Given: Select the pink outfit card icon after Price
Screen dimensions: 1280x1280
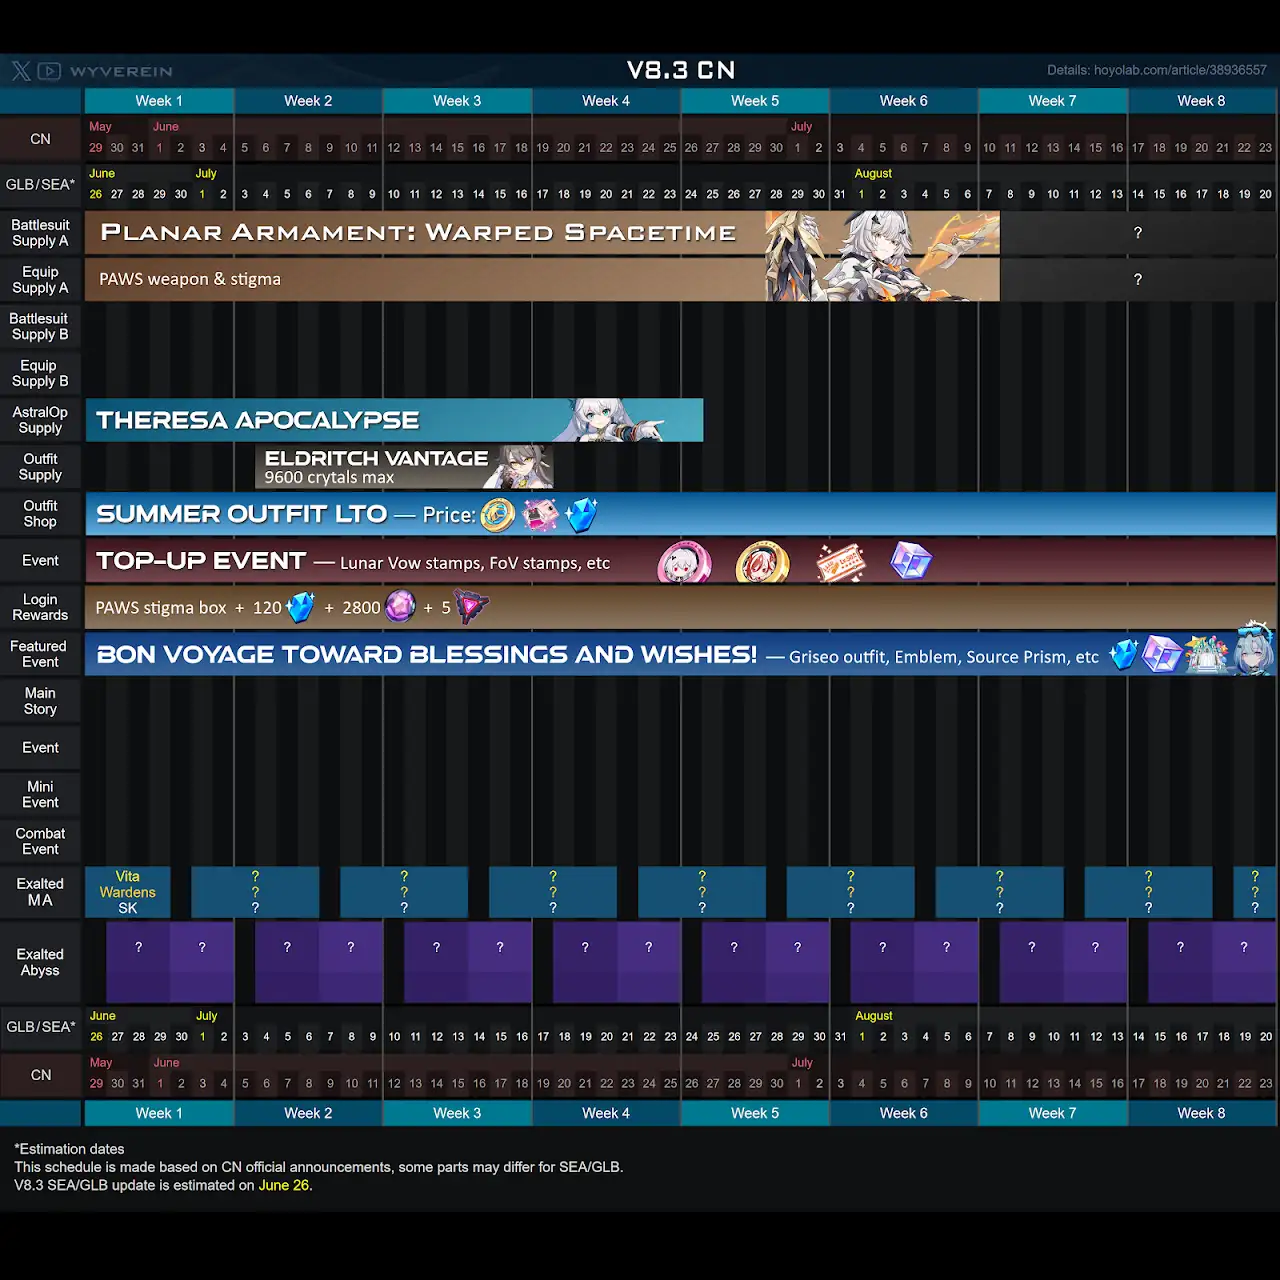Looking at the screenshot, I should pos(540,515).
